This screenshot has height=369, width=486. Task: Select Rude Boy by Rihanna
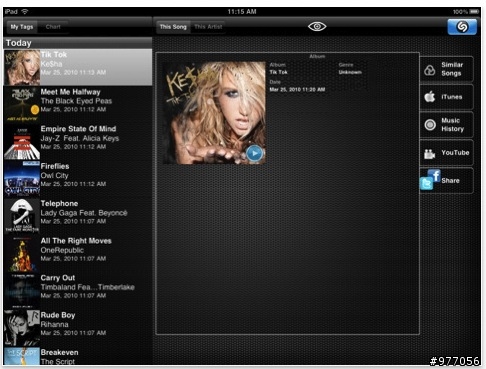[x=78, y=328]
